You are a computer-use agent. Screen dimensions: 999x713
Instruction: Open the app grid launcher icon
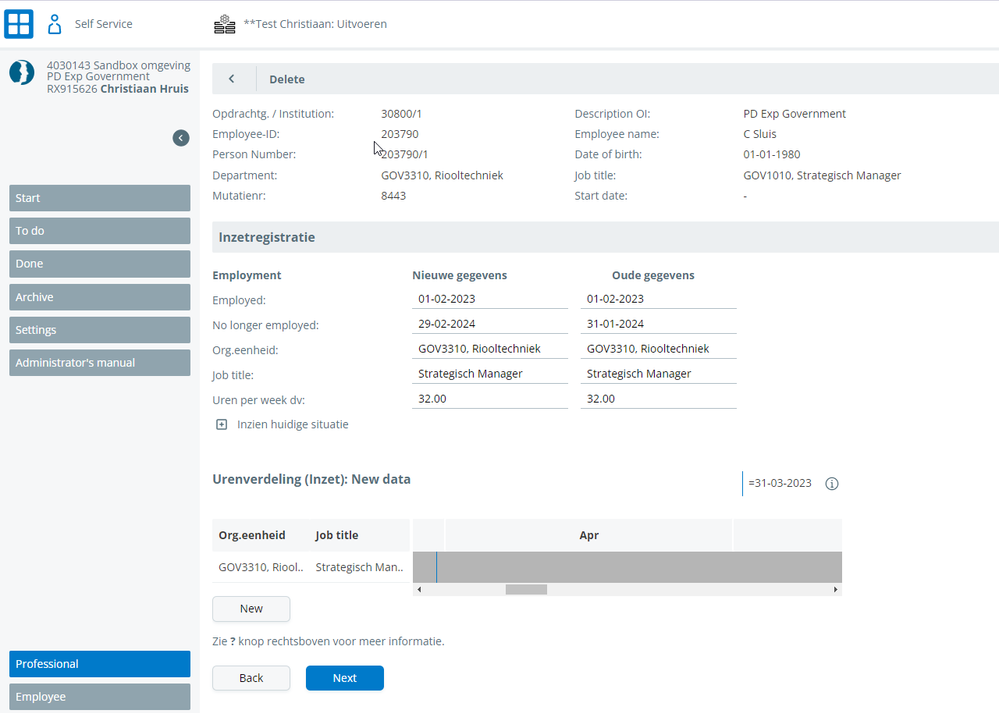point(18,24)
